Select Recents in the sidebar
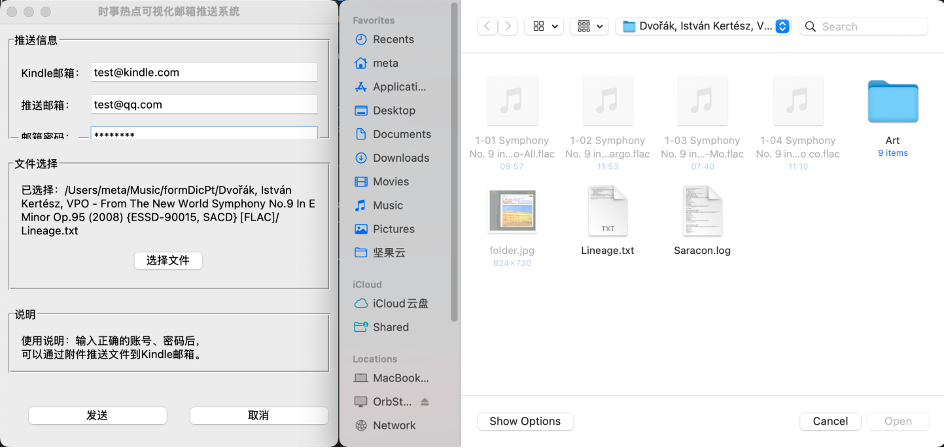 393,40
